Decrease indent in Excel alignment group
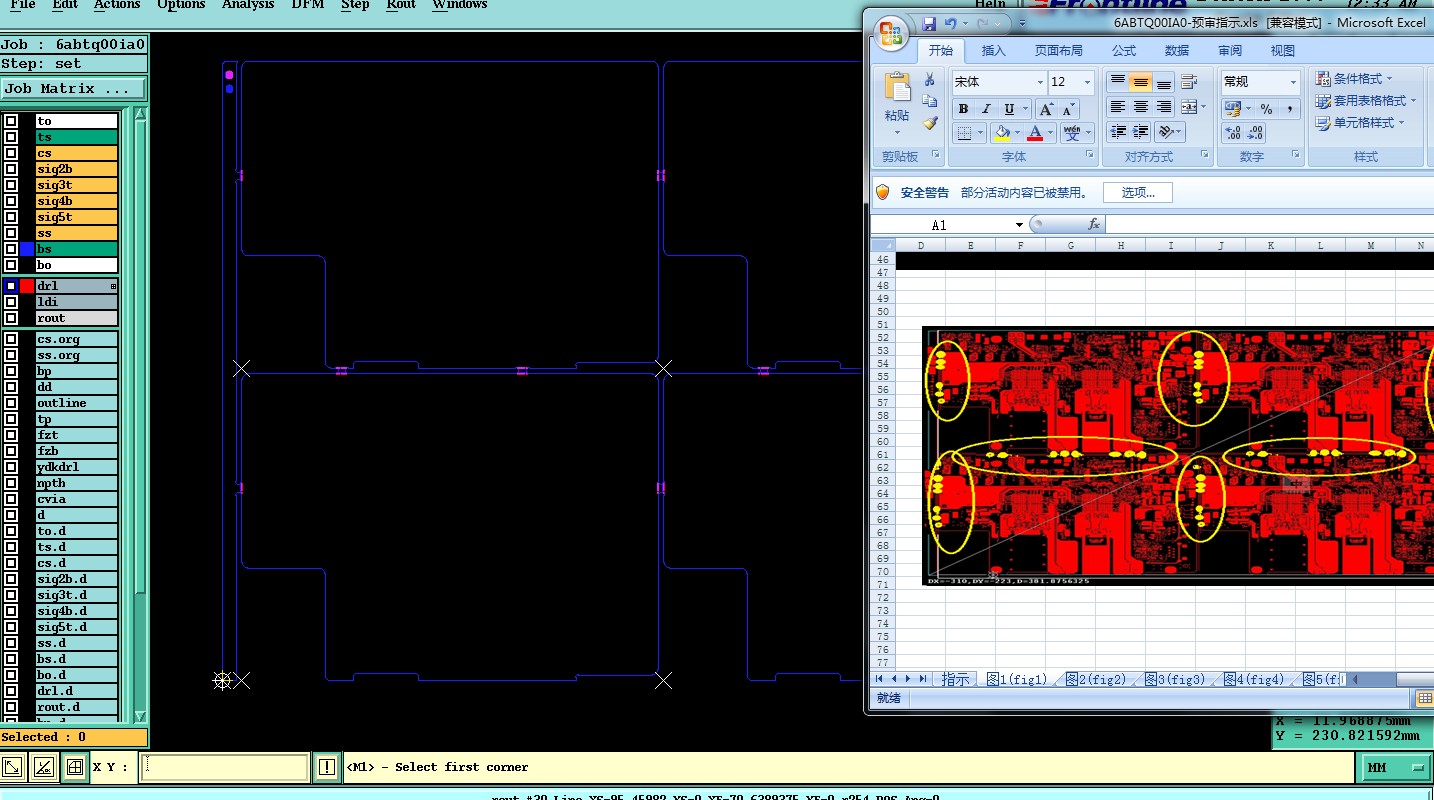 coord(1118,132)
